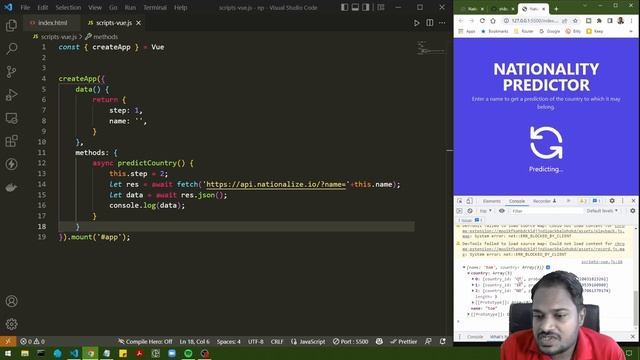Open a new Chrome tab
640x360 pixels.
(x=556, y=9)
